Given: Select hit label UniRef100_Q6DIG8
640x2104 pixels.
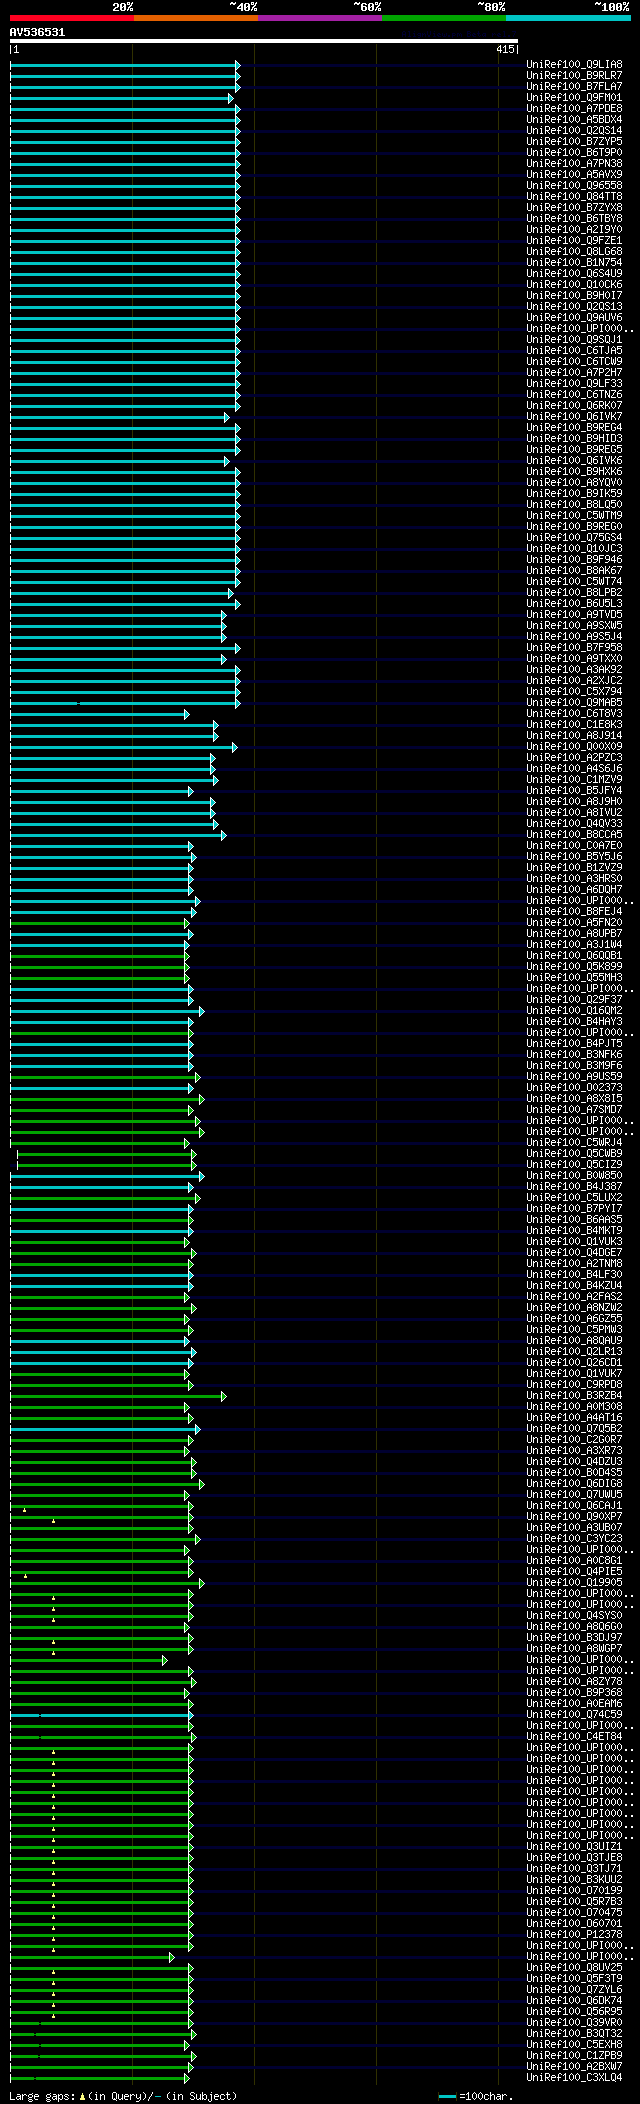Looking at the screenshot, I should click(x=574, y=1484).
